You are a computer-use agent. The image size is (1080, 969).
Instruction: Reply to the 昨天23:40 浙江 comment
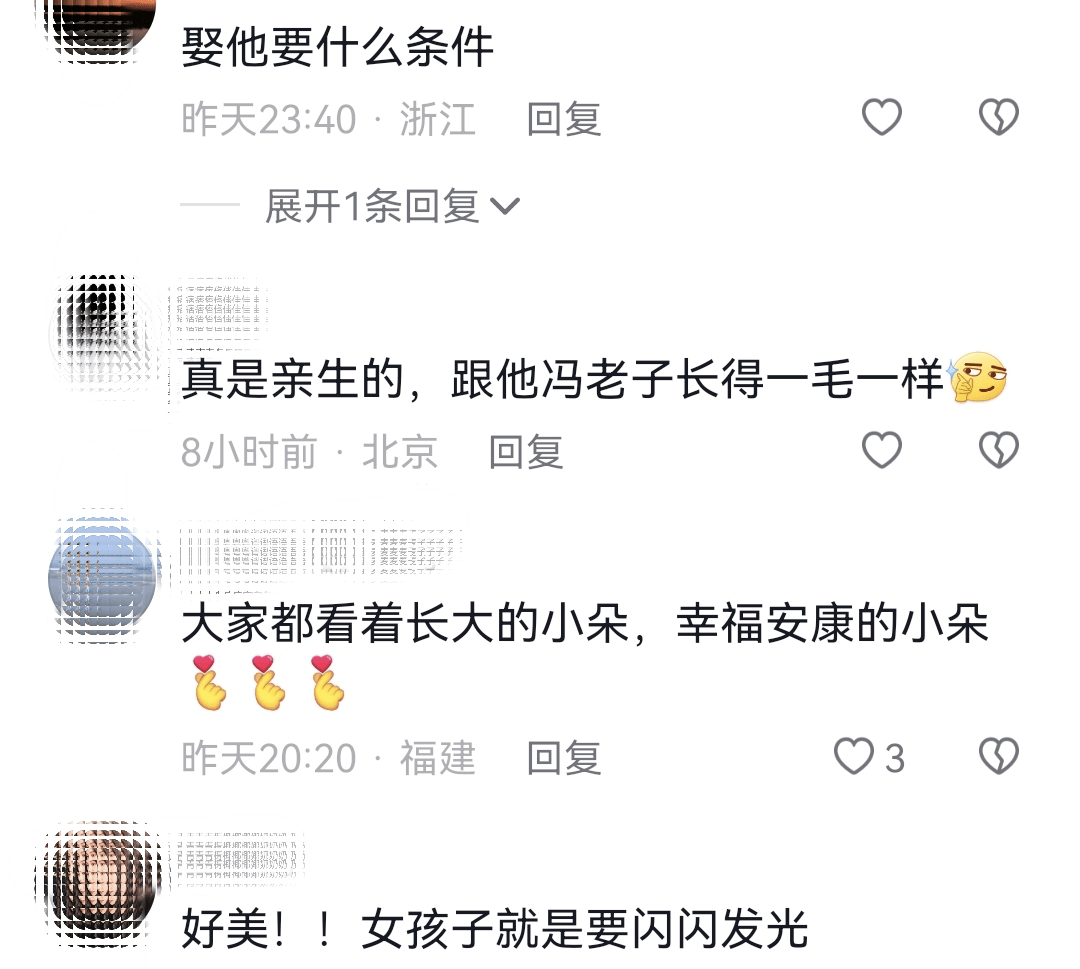[x=564, y=119]
